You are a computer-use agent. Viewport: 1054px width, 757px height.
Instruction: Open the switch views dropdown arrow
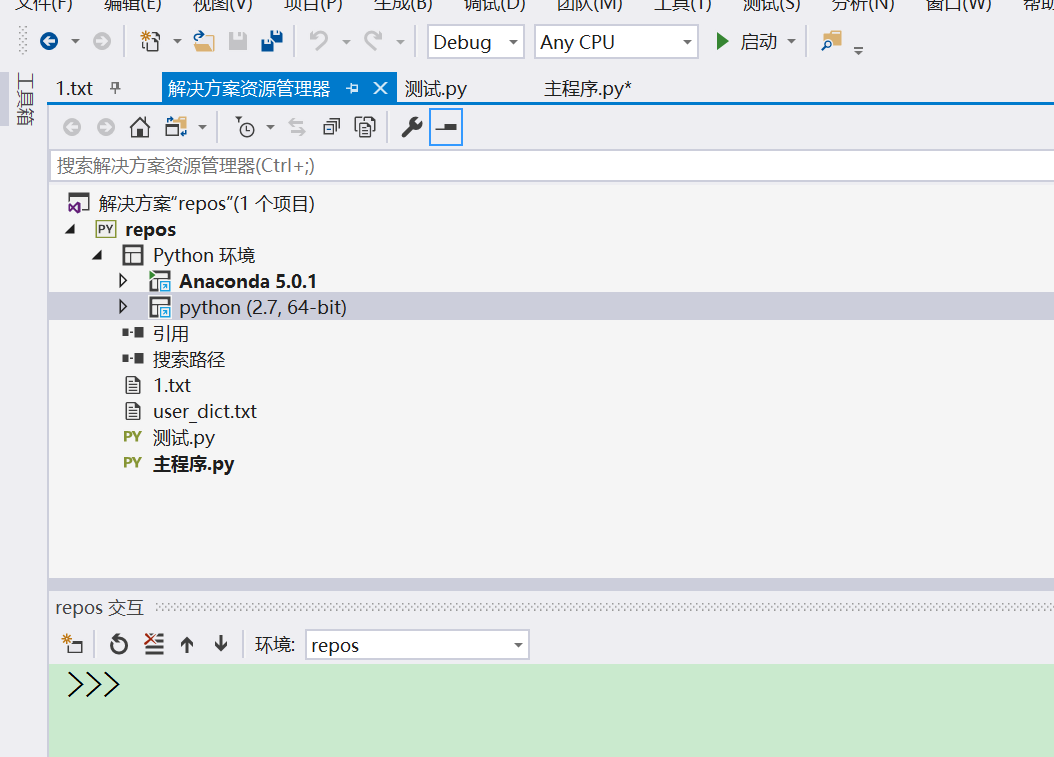(202, 127)
